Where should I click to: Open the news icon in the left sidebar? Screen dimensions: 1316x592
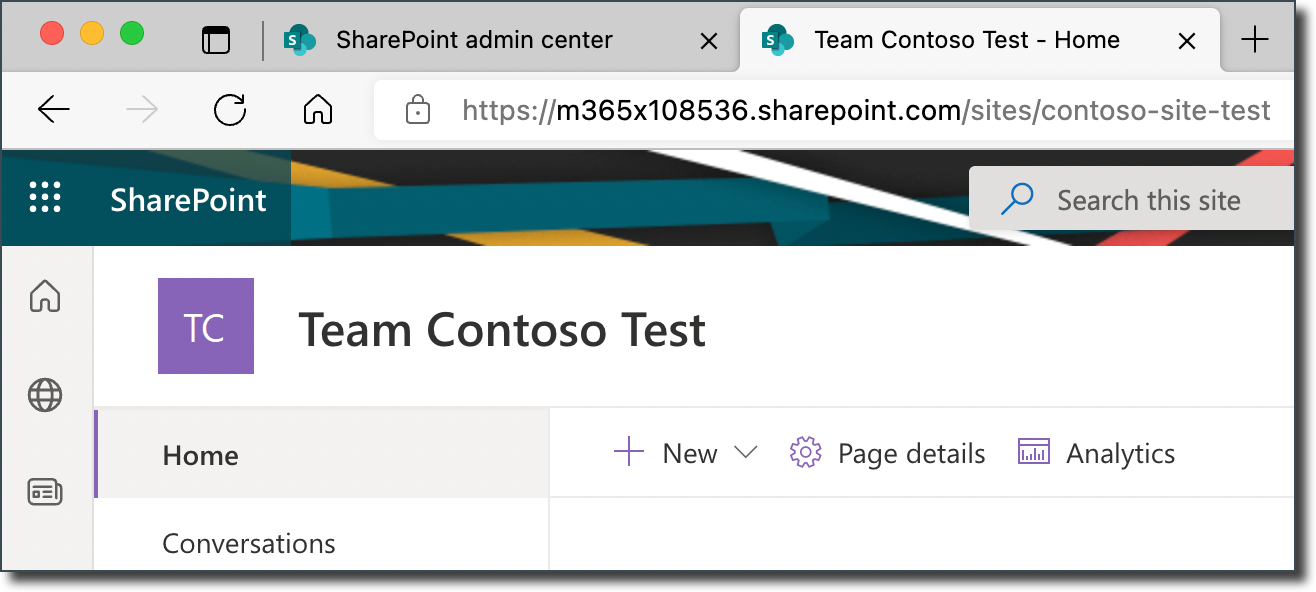(46, 492)
